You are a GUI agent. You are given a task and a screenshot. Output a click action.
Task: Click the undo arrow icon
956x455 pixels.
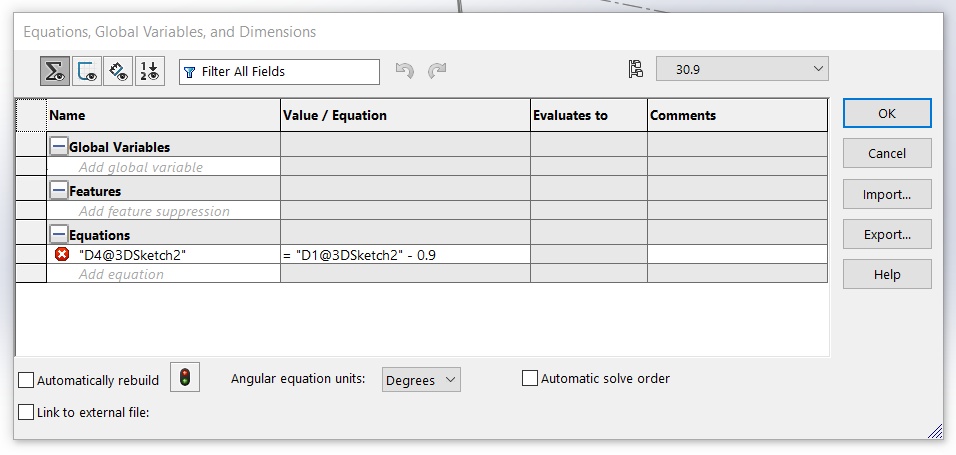pos(404,71)
